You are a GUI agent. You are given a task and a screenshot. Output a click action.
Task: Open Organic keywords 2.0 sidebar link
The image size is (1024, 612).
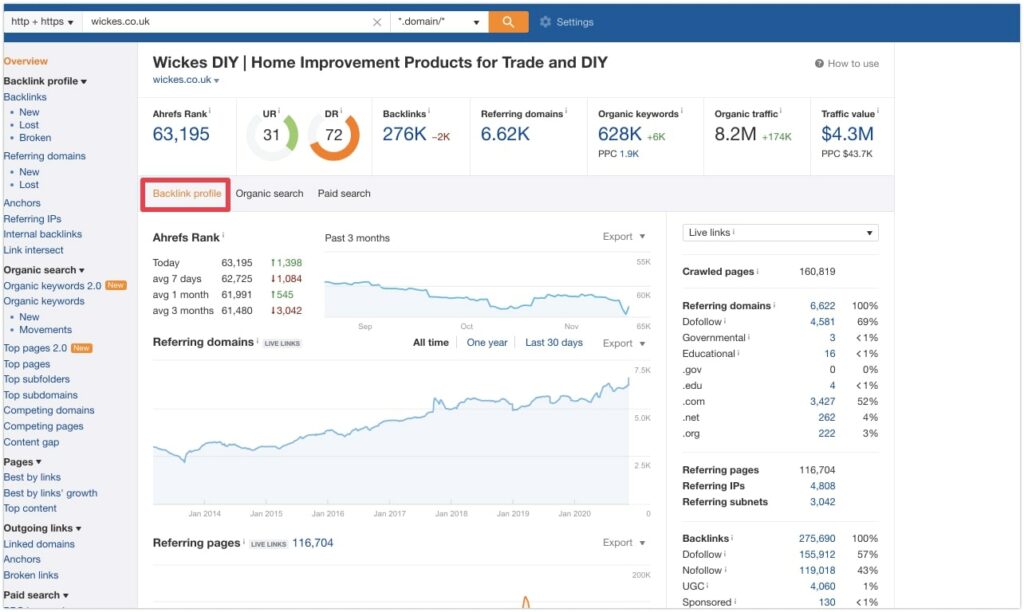click(52, 285)
